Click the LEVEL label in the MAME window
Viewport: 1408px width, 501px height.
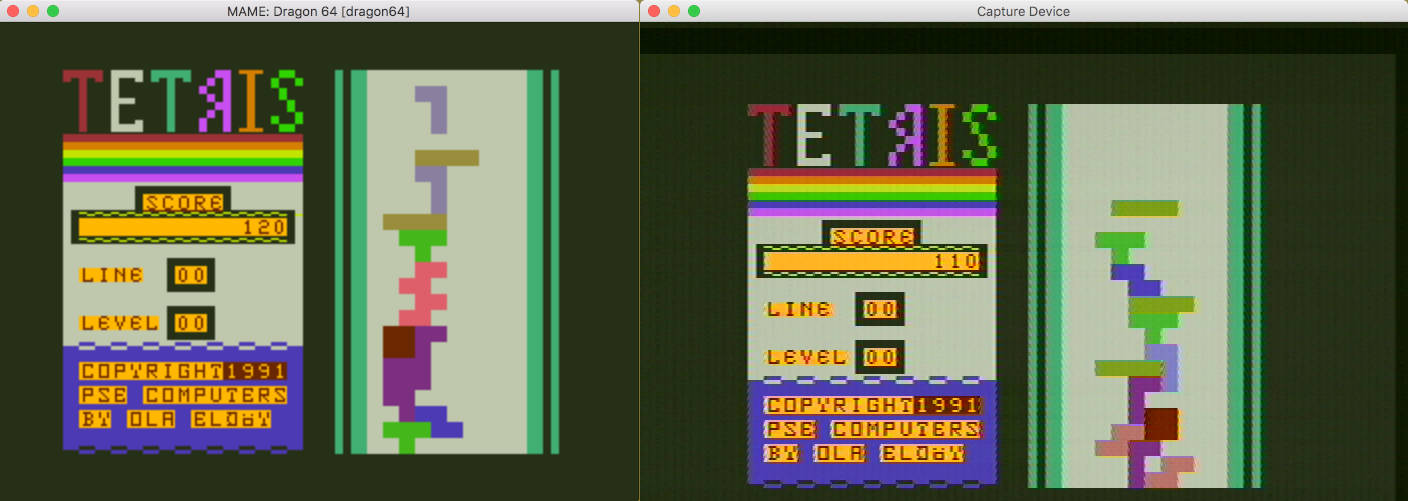tap(119, 323)
